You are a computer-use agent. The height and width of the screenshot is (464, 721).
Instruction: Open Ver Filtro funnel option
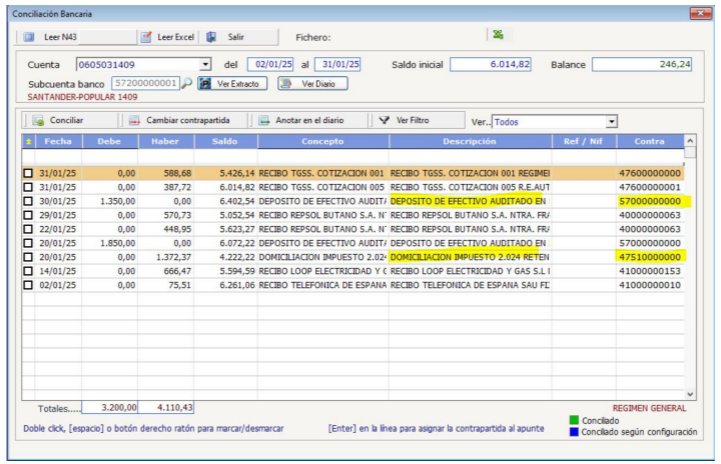pos(404,120)
